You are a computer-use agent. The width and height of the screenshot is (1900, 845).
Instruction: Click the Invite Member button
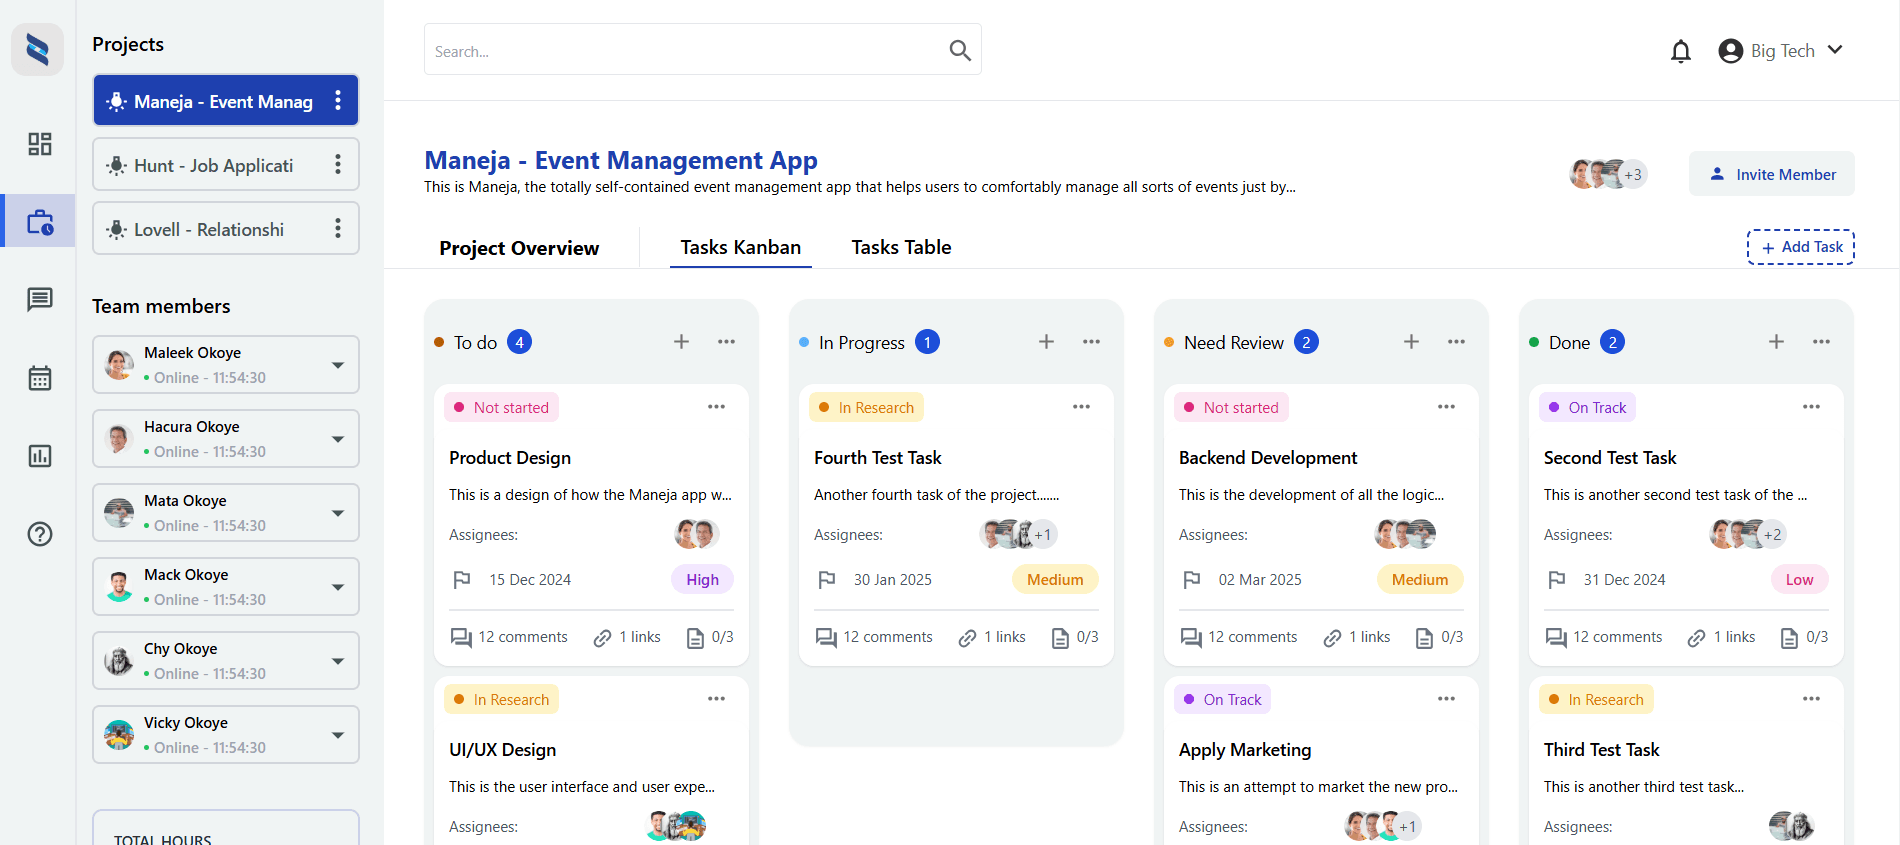pyautogui.click(x=1771, y=174)
